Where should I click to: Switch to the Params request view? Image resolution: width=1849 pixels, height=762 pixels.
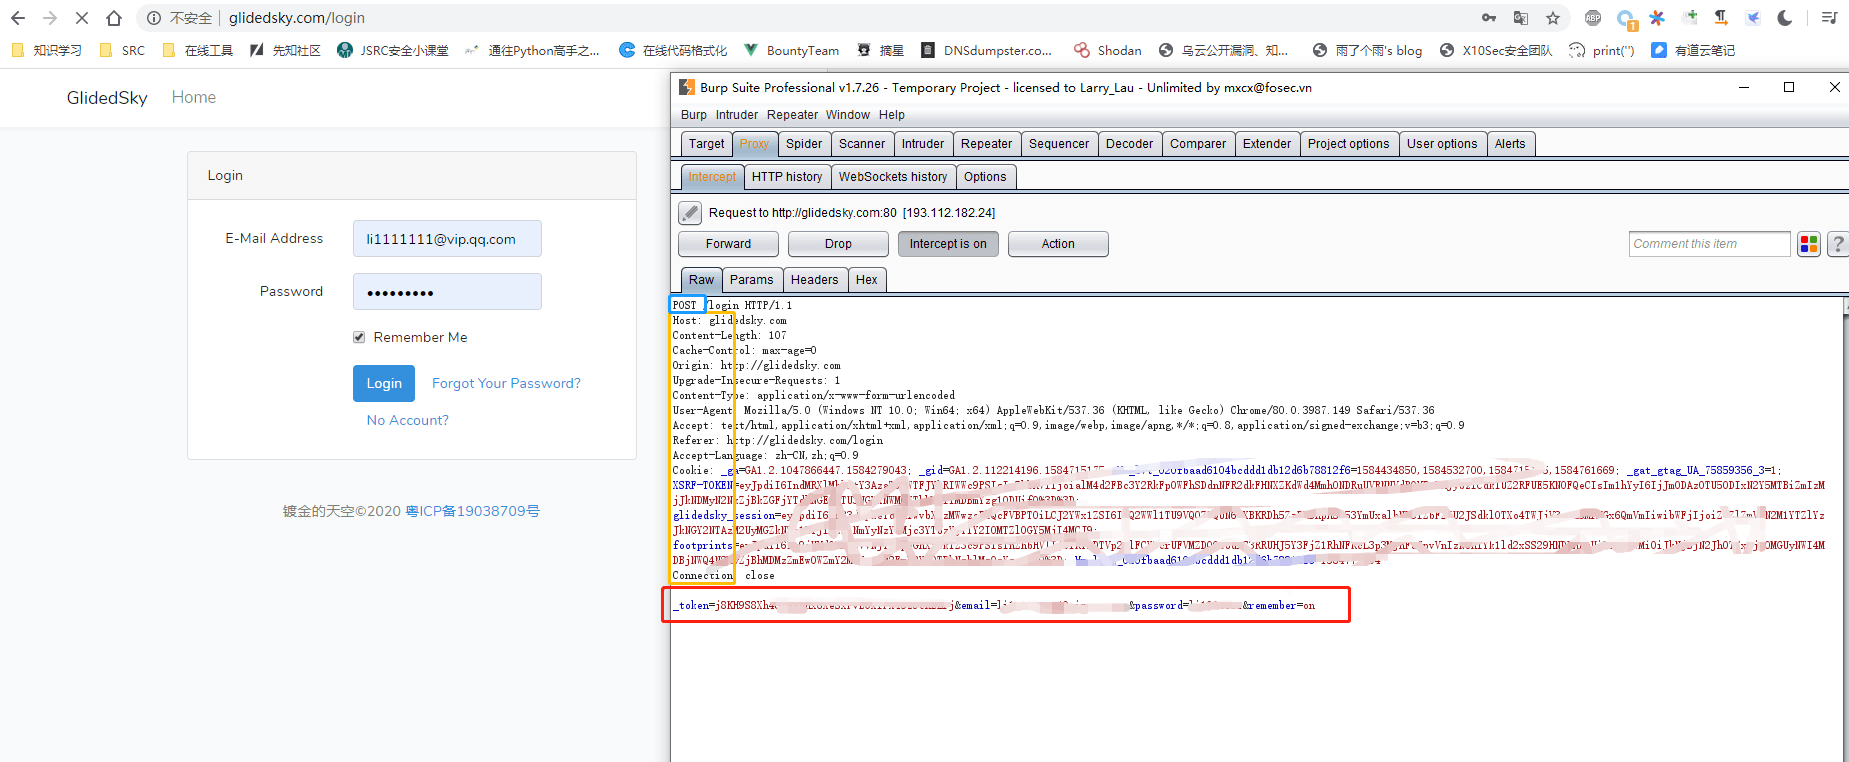coord(751,280)
